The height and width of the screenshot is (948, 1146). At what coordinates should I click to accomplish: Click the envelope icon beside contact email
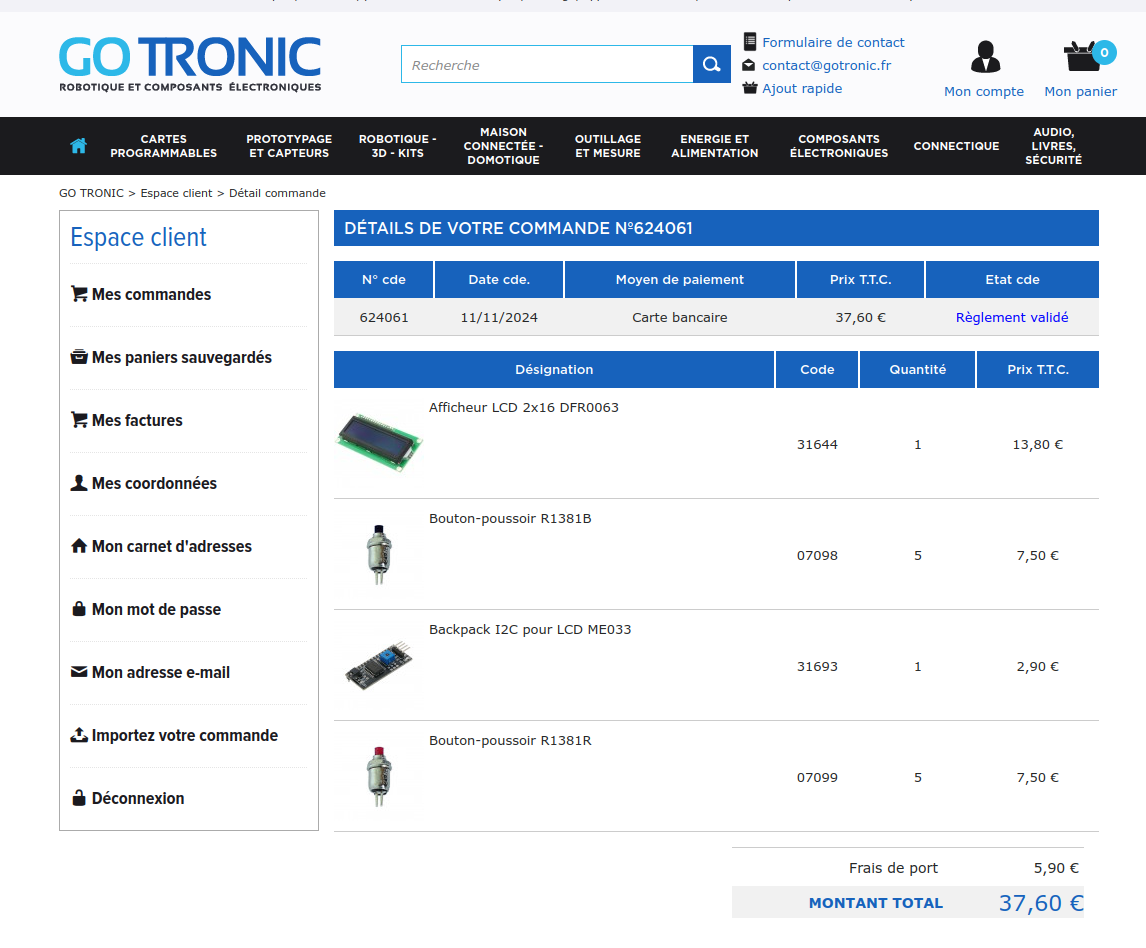click(749, 65)
